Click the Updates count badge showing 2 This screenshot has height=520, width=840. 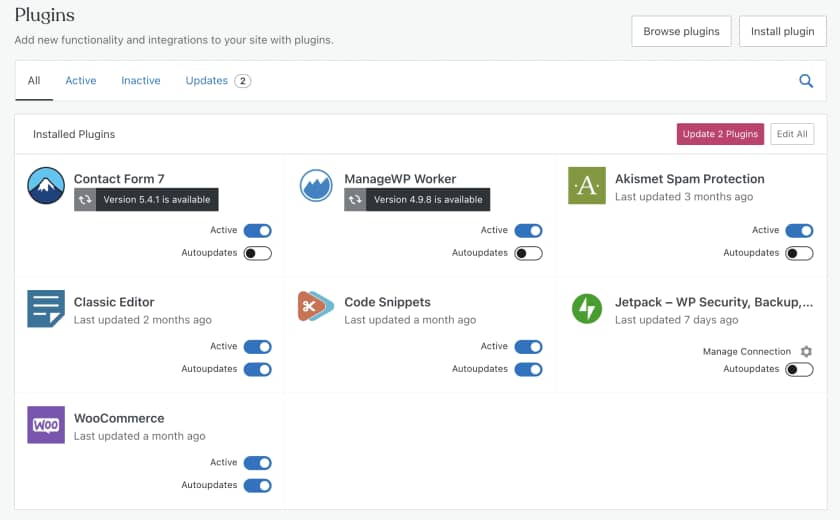tap(242, 81)
